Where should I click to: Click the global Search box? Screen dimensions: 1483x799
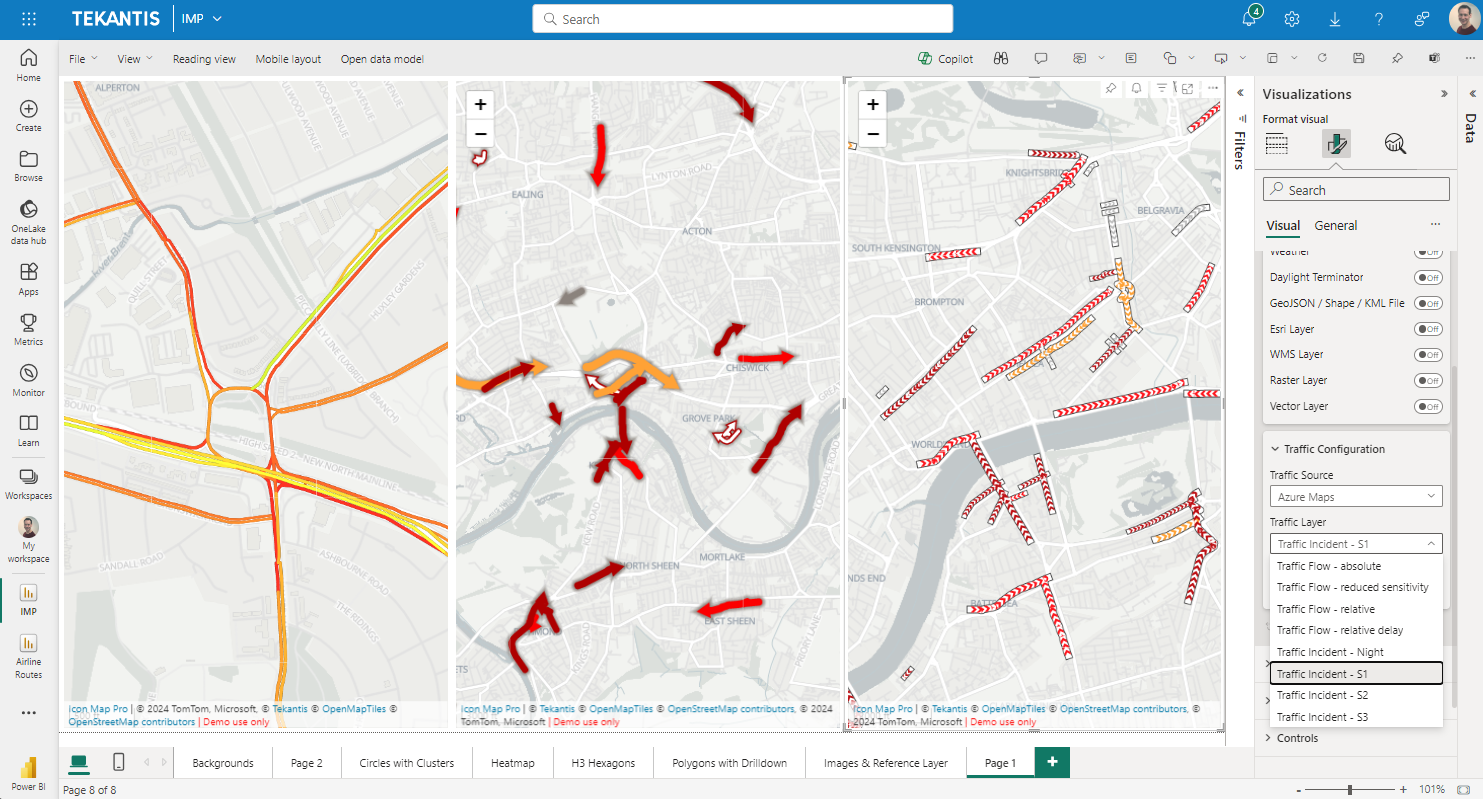coord(742,19)
